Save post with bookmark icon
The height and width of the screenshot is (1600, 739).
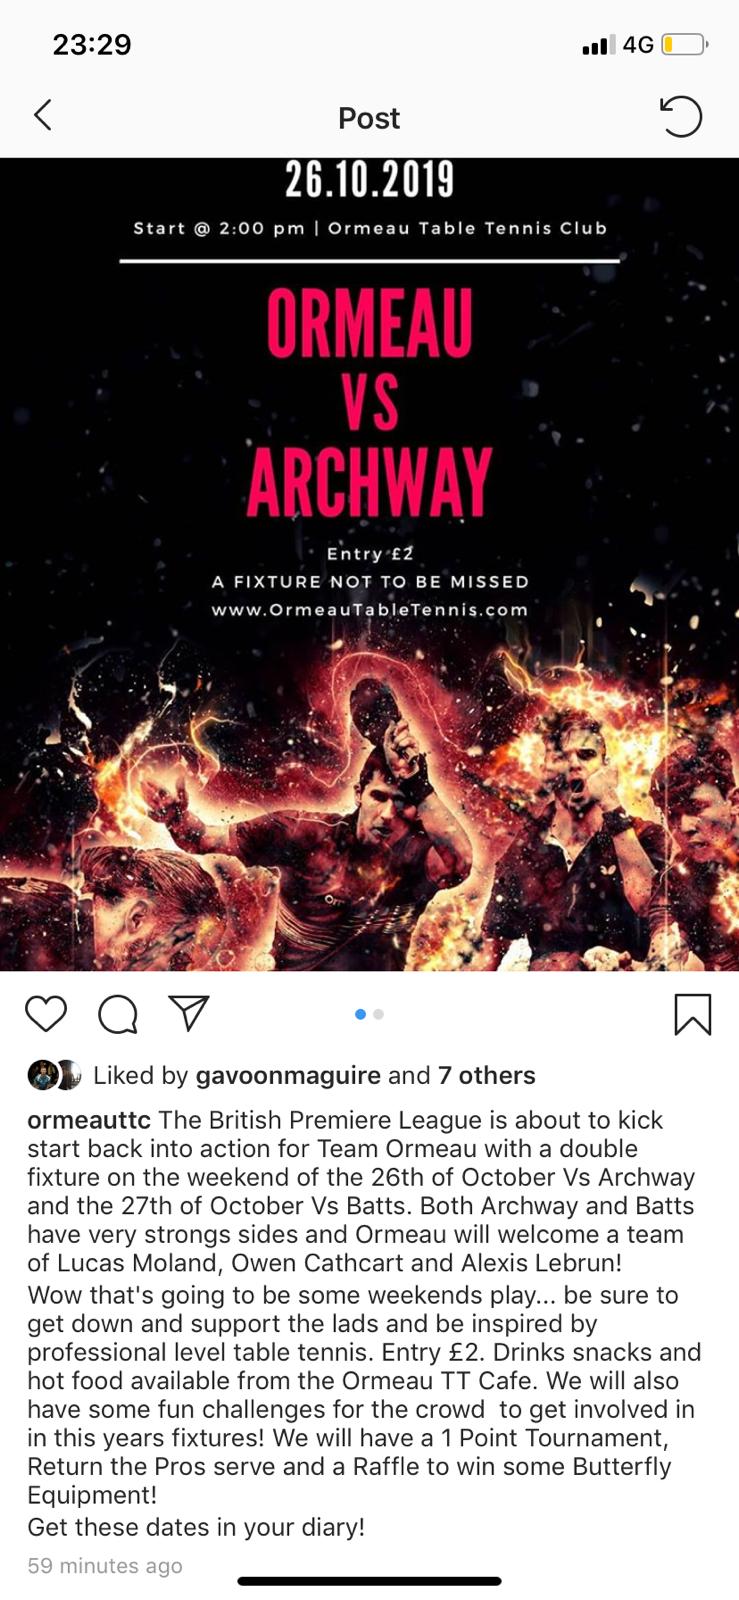pyautogui.click(x=693, y=1014)
